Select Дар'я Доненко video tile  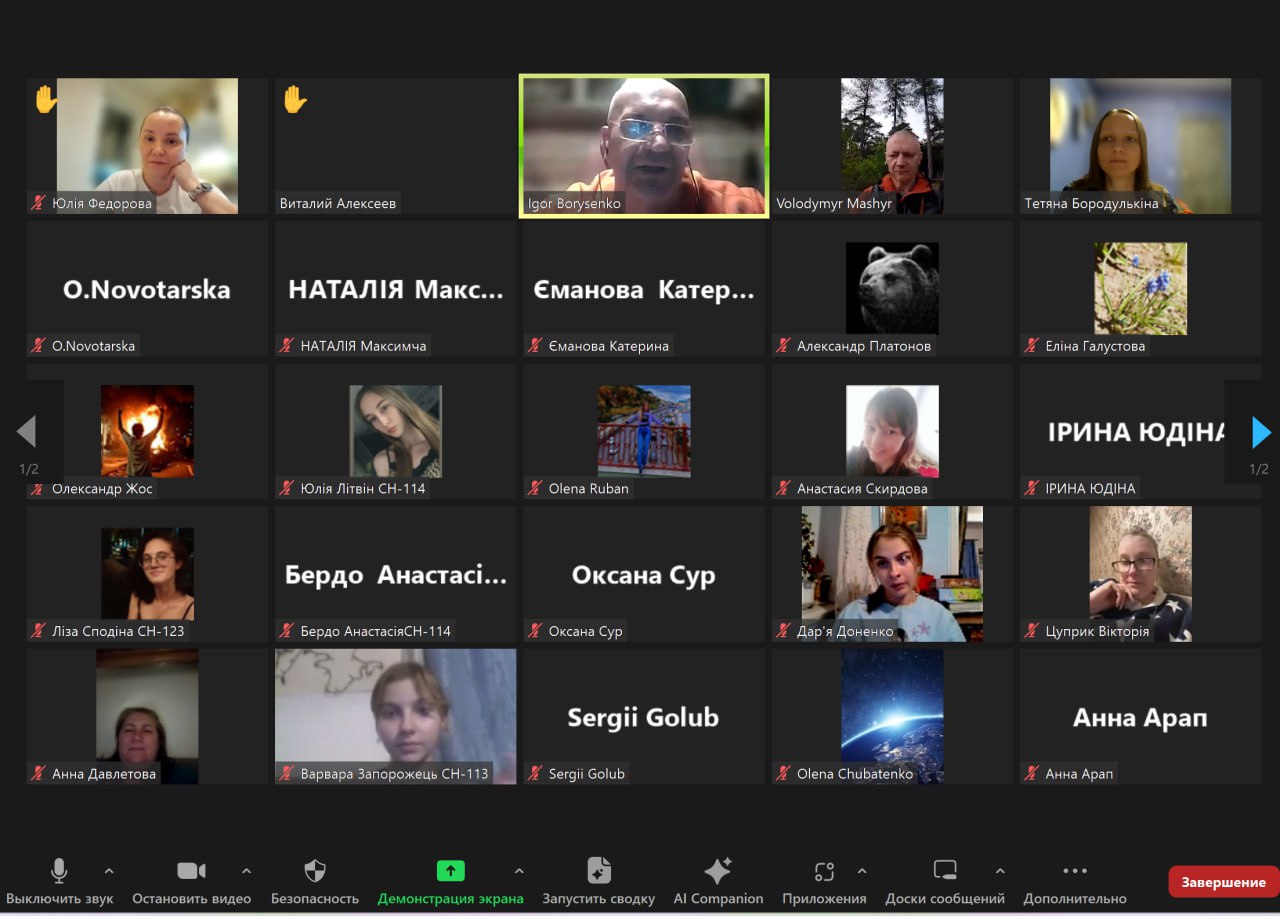click(x=891, y=573)
